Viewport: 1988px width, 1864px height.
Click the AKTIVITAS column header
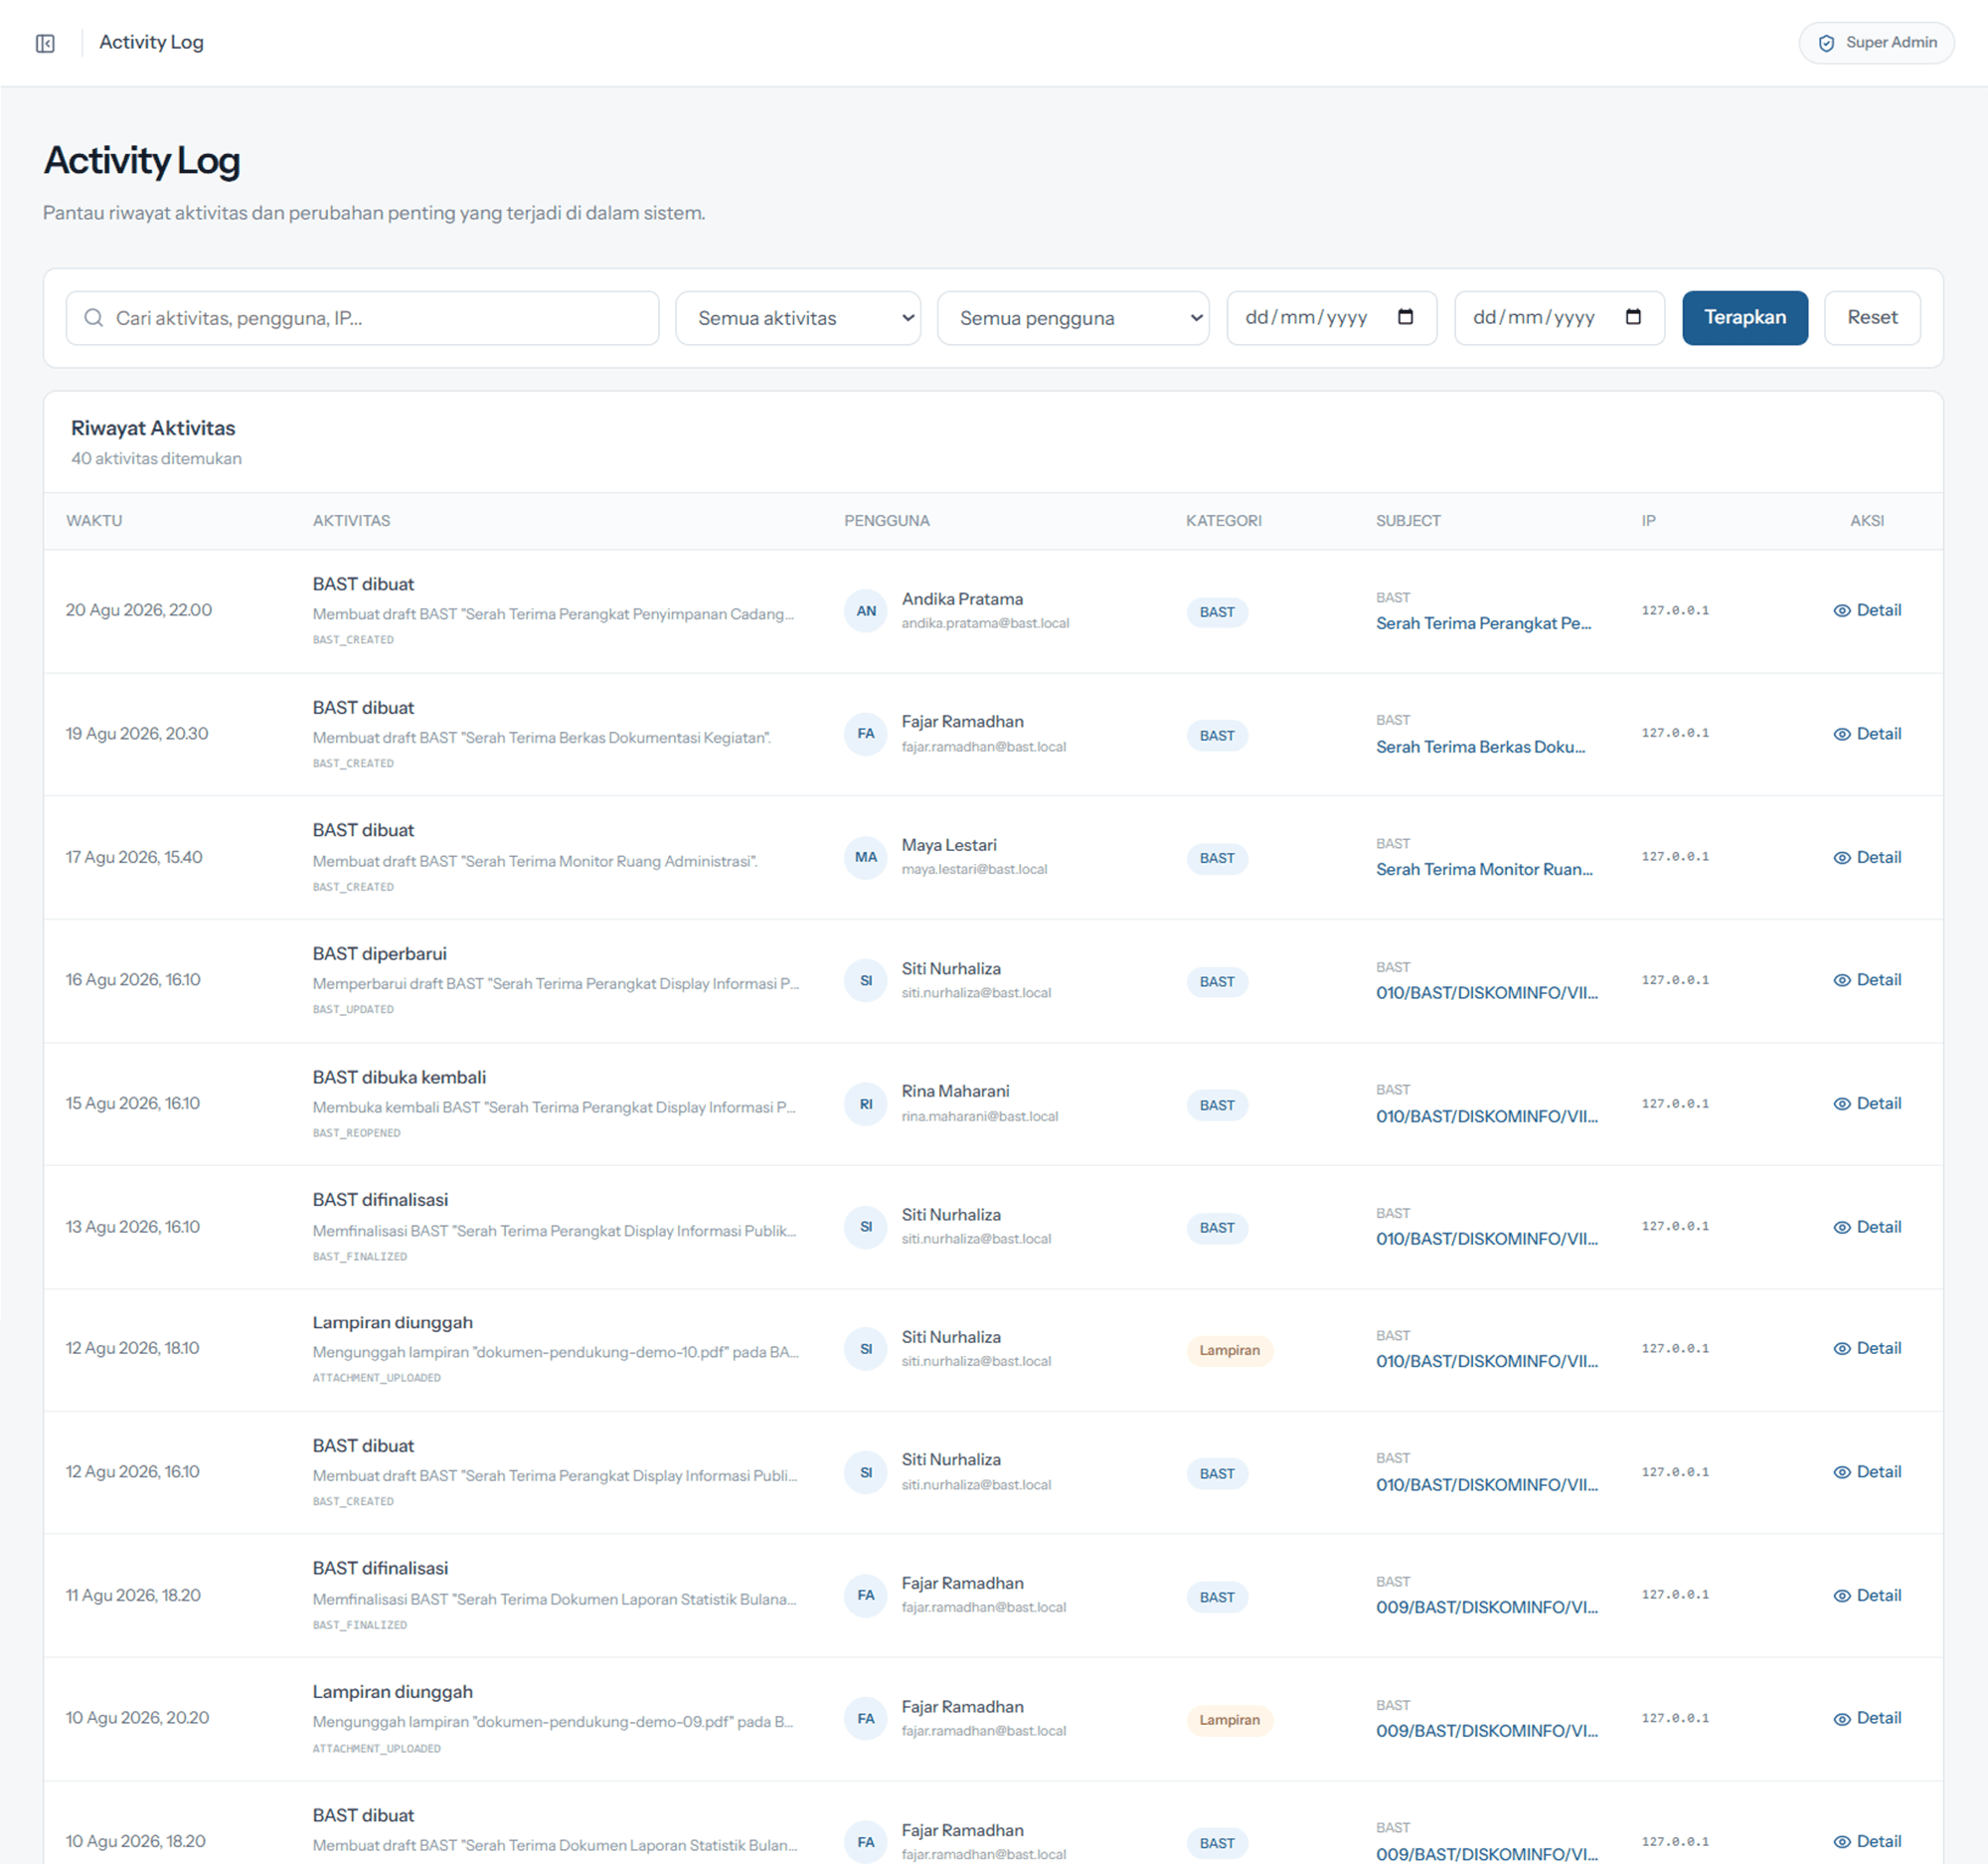pyautogui.click(x=351, y=521)
